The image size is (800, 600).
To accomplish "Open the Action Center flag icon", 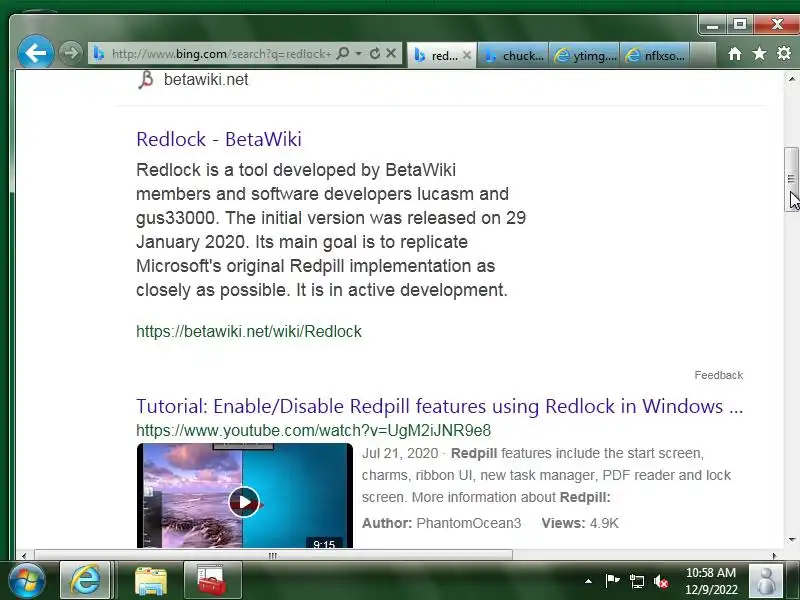I will coord(612,581).
